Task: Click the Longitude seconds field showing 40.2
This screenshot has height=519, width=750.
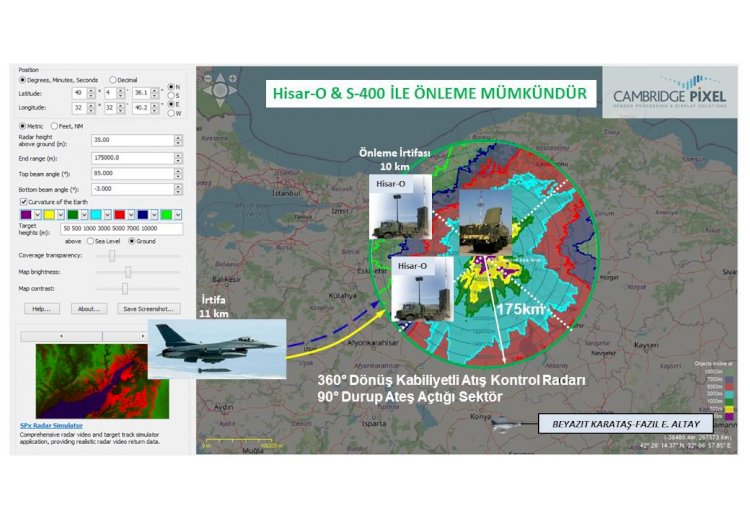Action: [x=142, y=108]
